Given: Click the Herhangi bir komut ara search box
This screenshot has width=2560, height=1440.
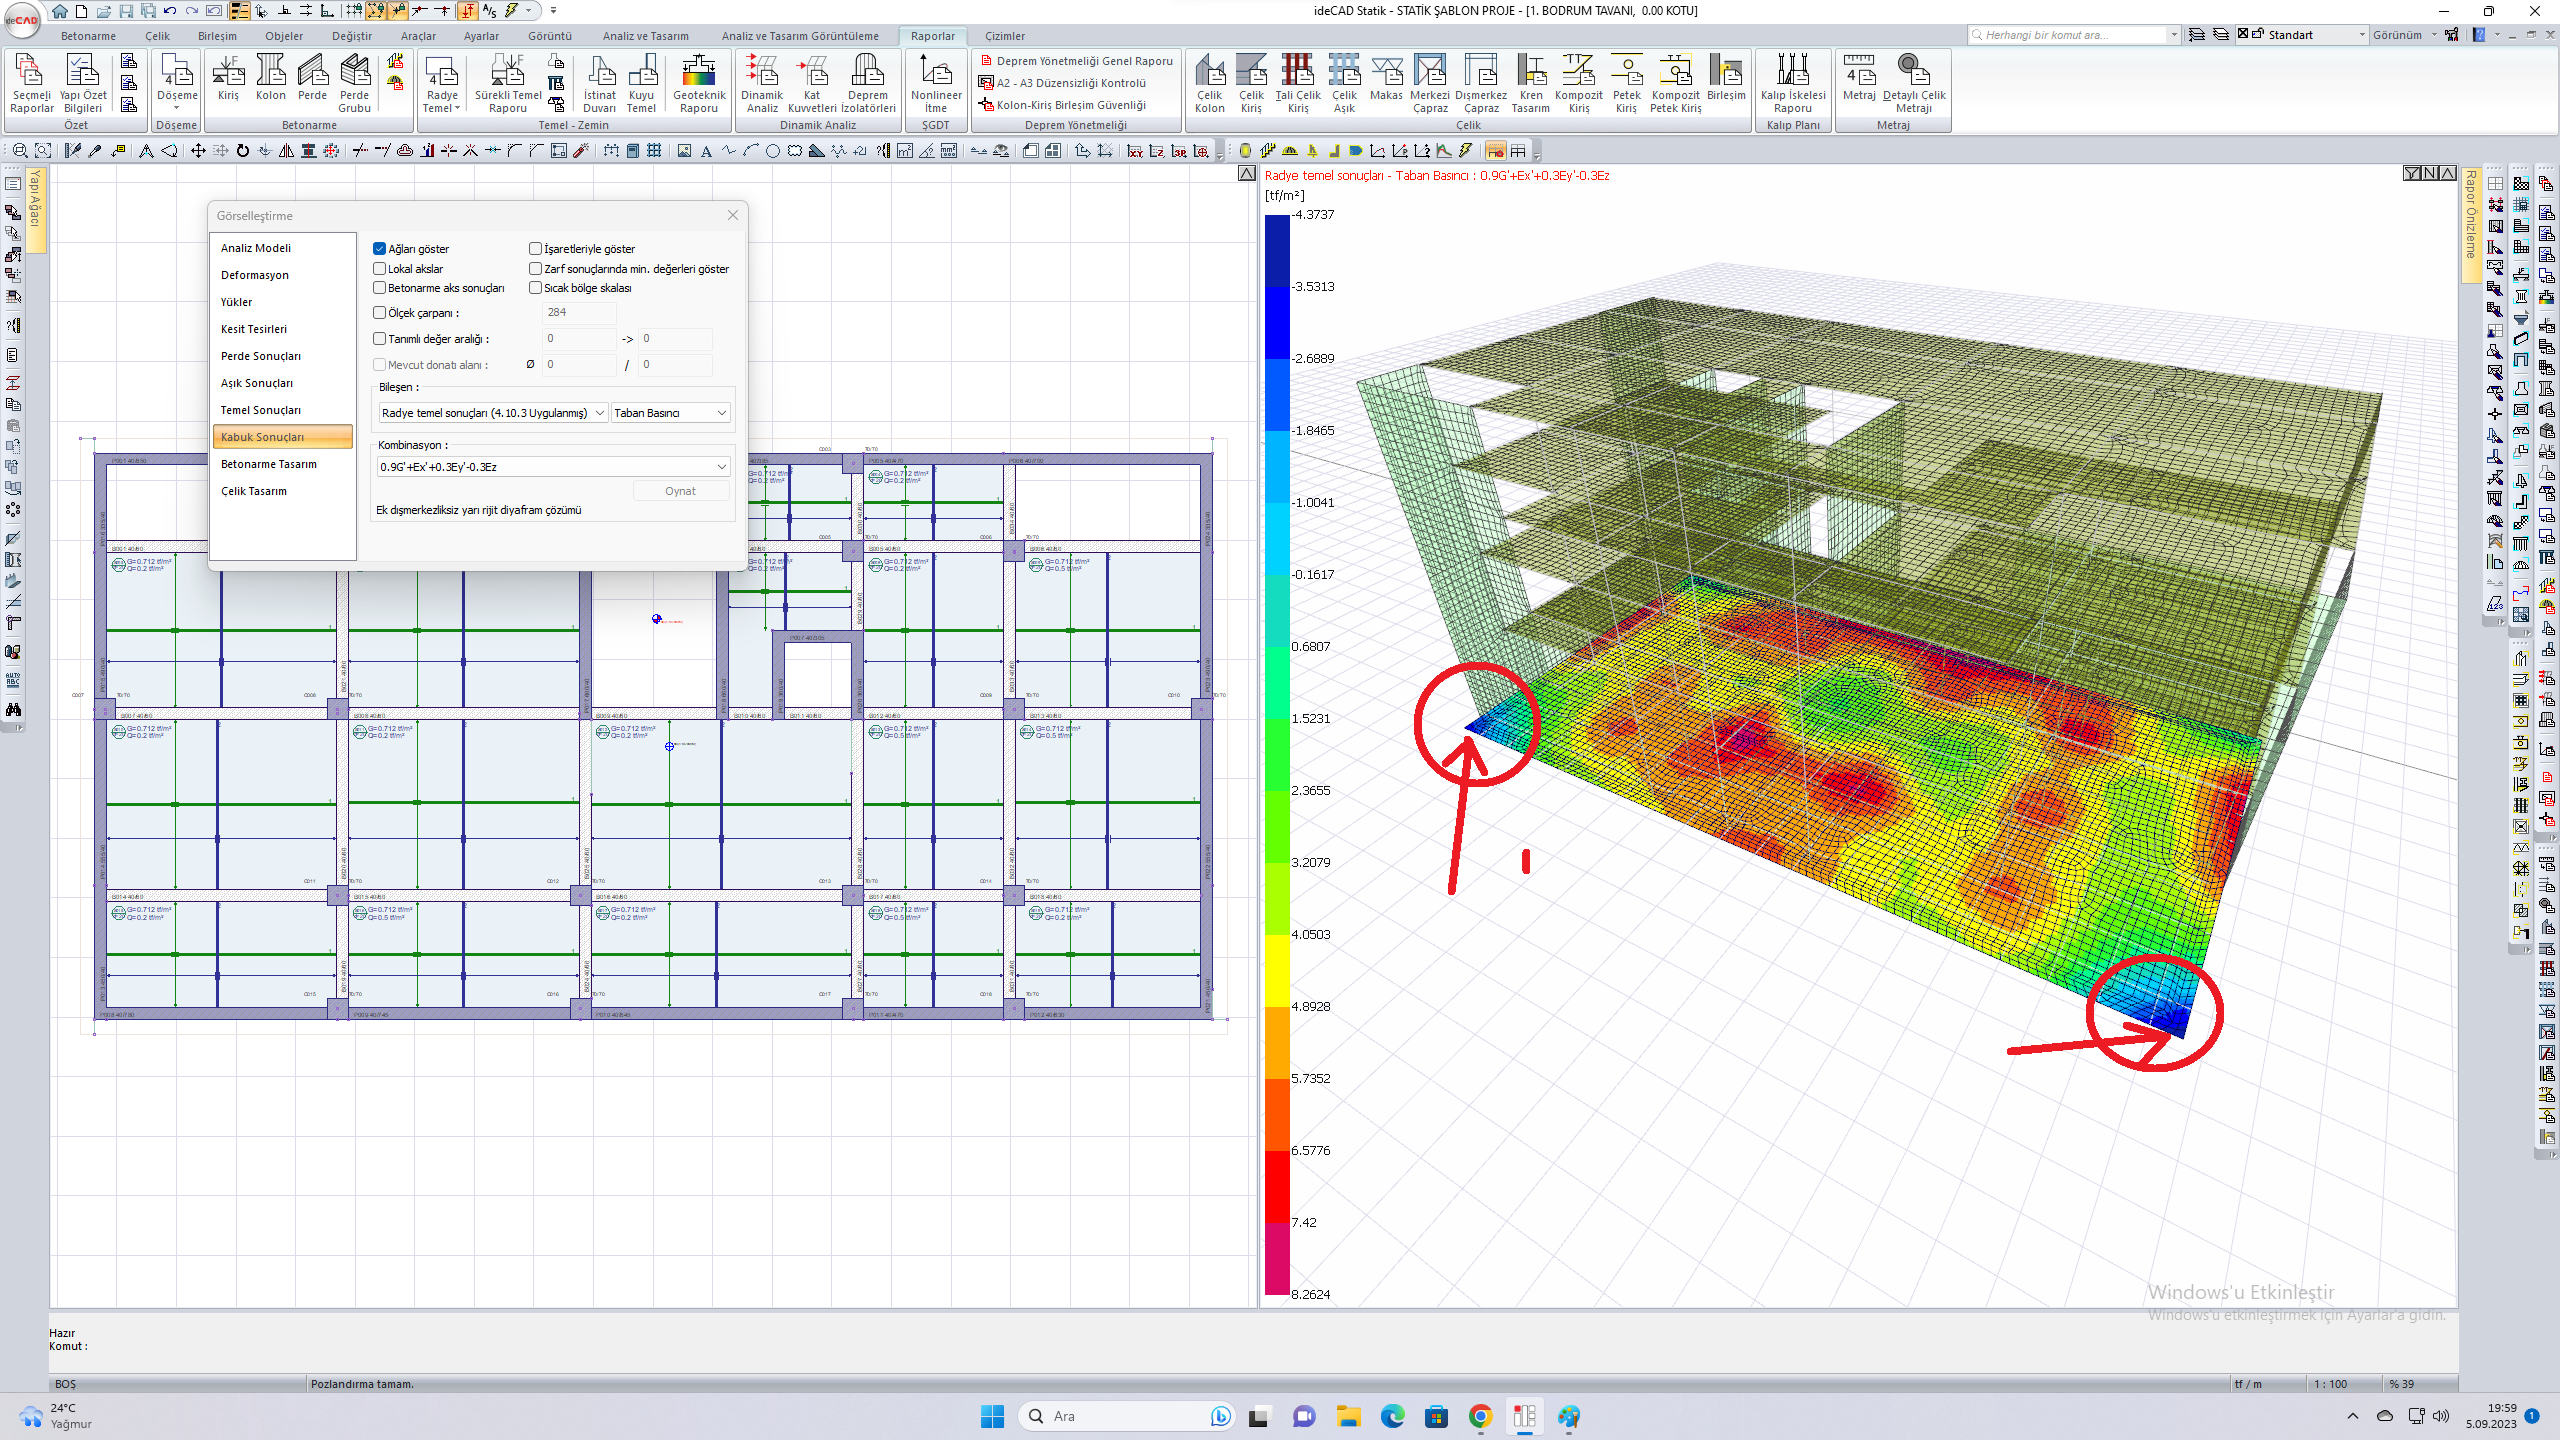Looking at the screenshot, I should click(2067, 35).
